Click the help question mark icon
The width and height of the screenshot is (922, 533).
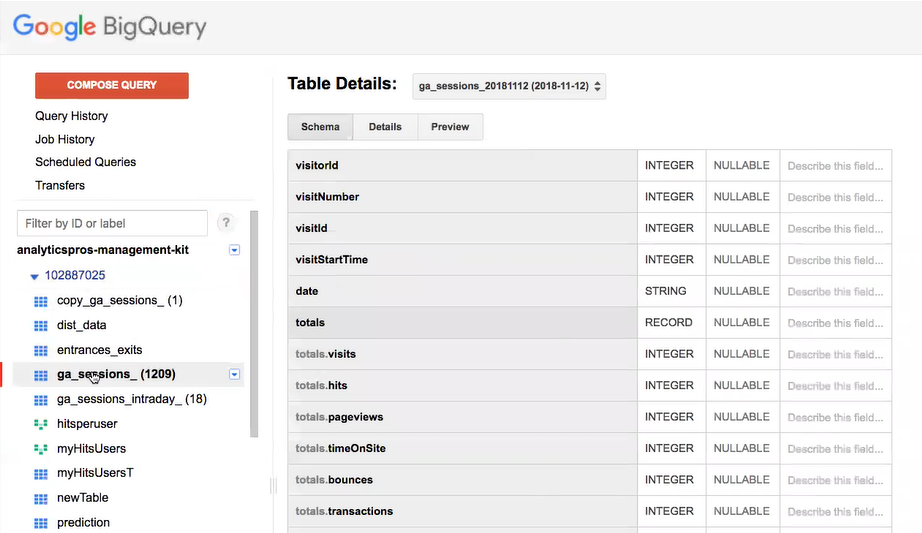coord(226,223)
